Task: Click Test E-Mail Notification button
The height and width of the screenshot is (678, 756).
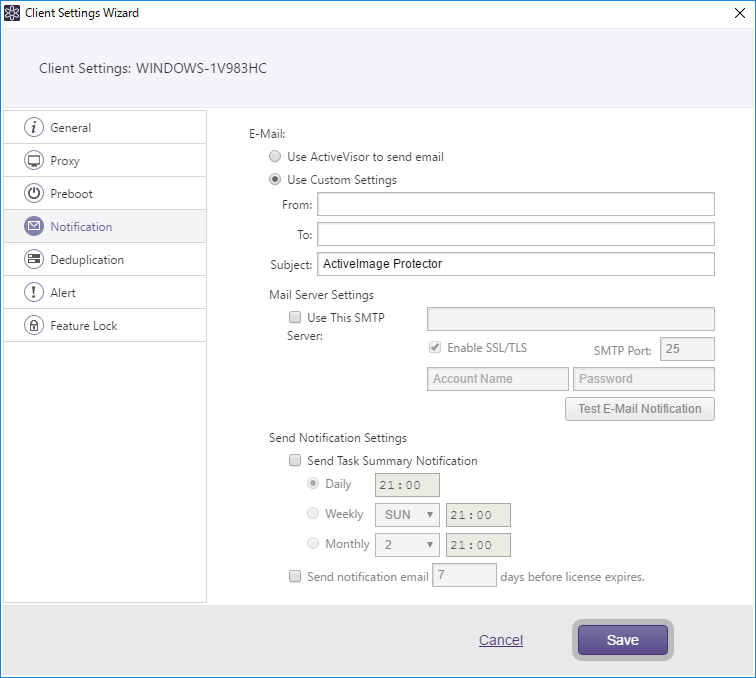Action: (640, 409)
